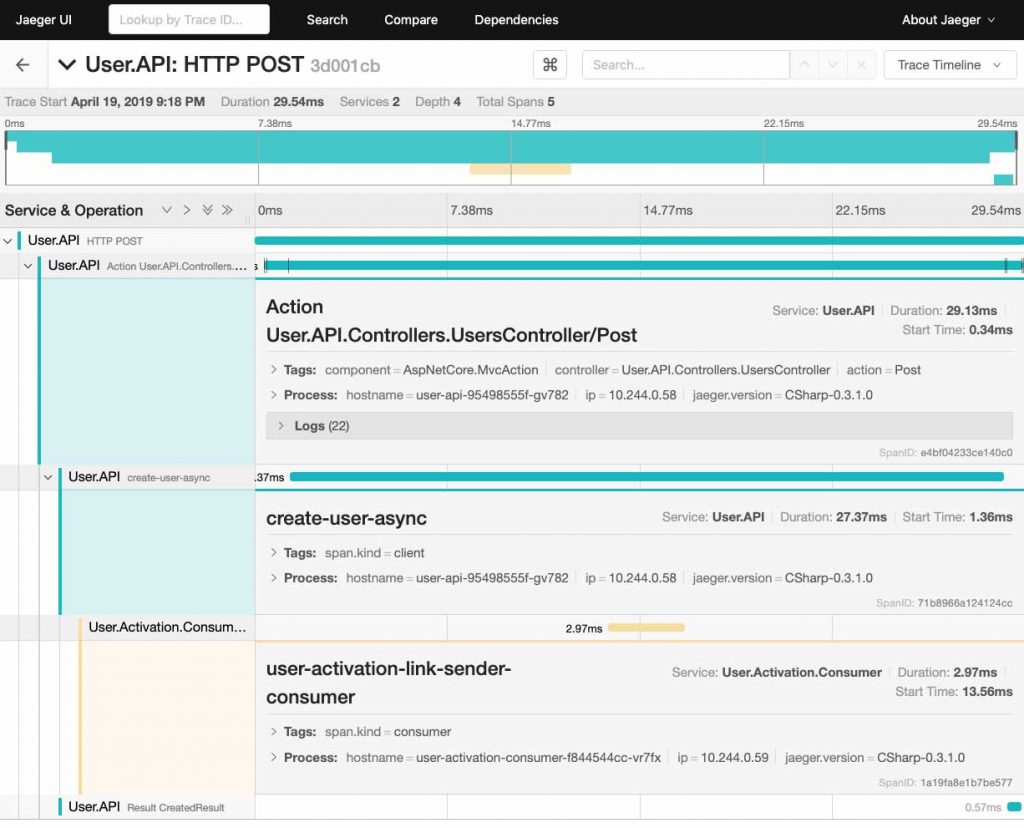Click the Jaeger UI home link
The width and height of the screenshot is (1024, 828).
tap(43, 20)
